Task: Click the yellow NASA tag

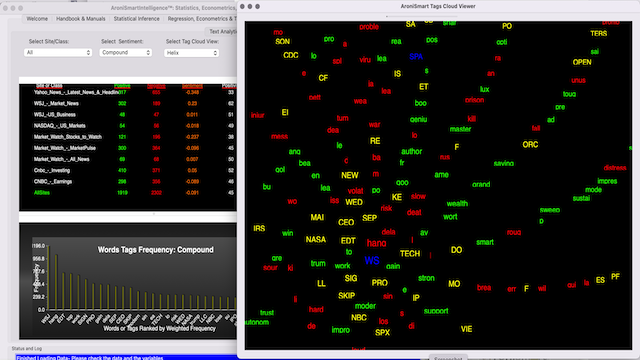Action: (316, 240)
